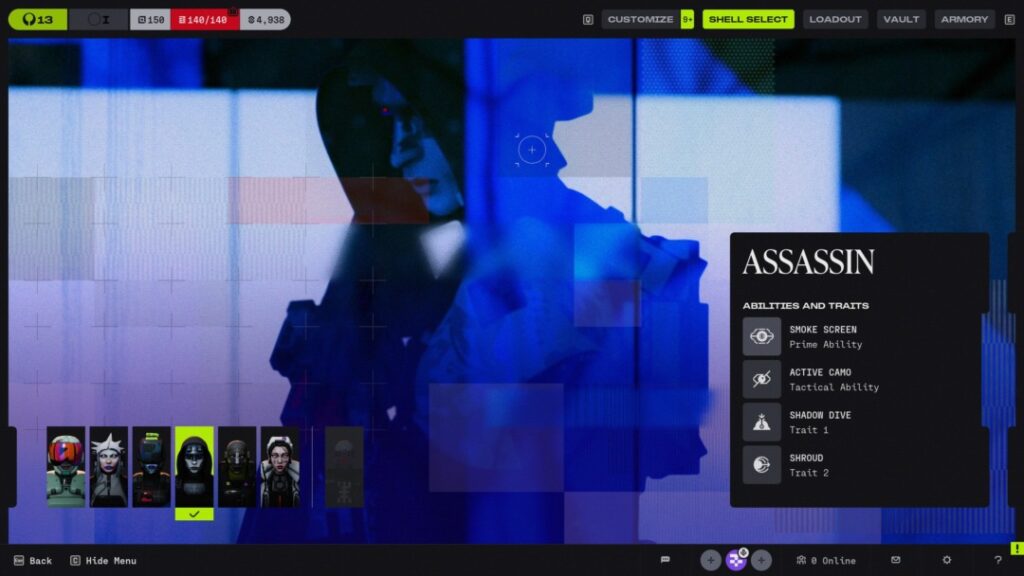Open the Loadout tab
1024x576 pixels.
(835, 20)
